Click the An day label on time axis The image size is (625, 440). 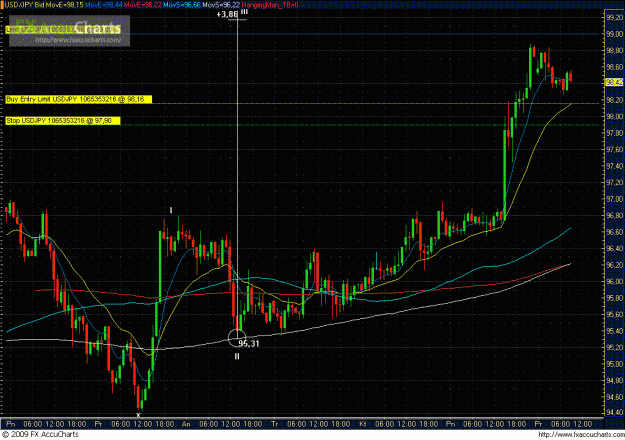(x=186, y=424)
